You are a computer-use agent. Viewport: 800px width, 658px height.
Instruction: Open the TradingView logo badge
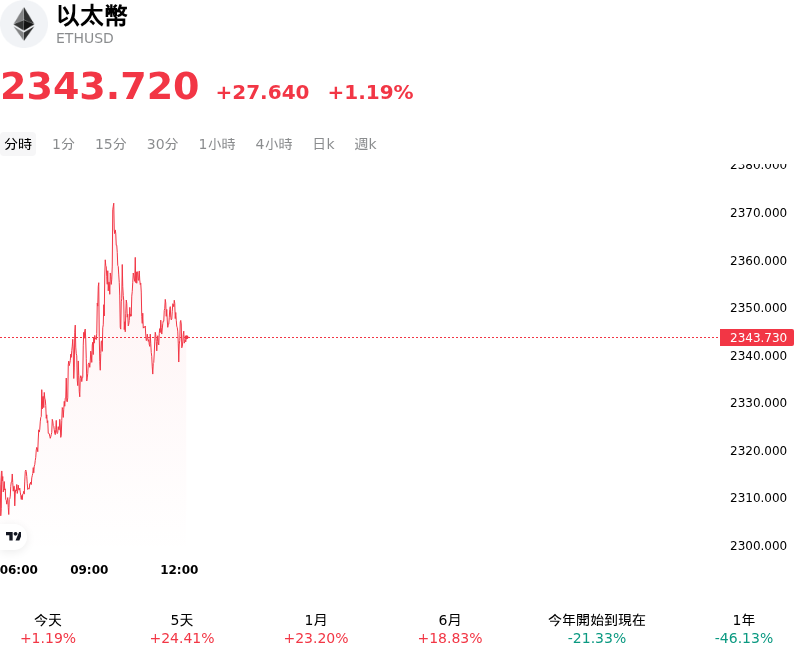click(x=12, y=536)
